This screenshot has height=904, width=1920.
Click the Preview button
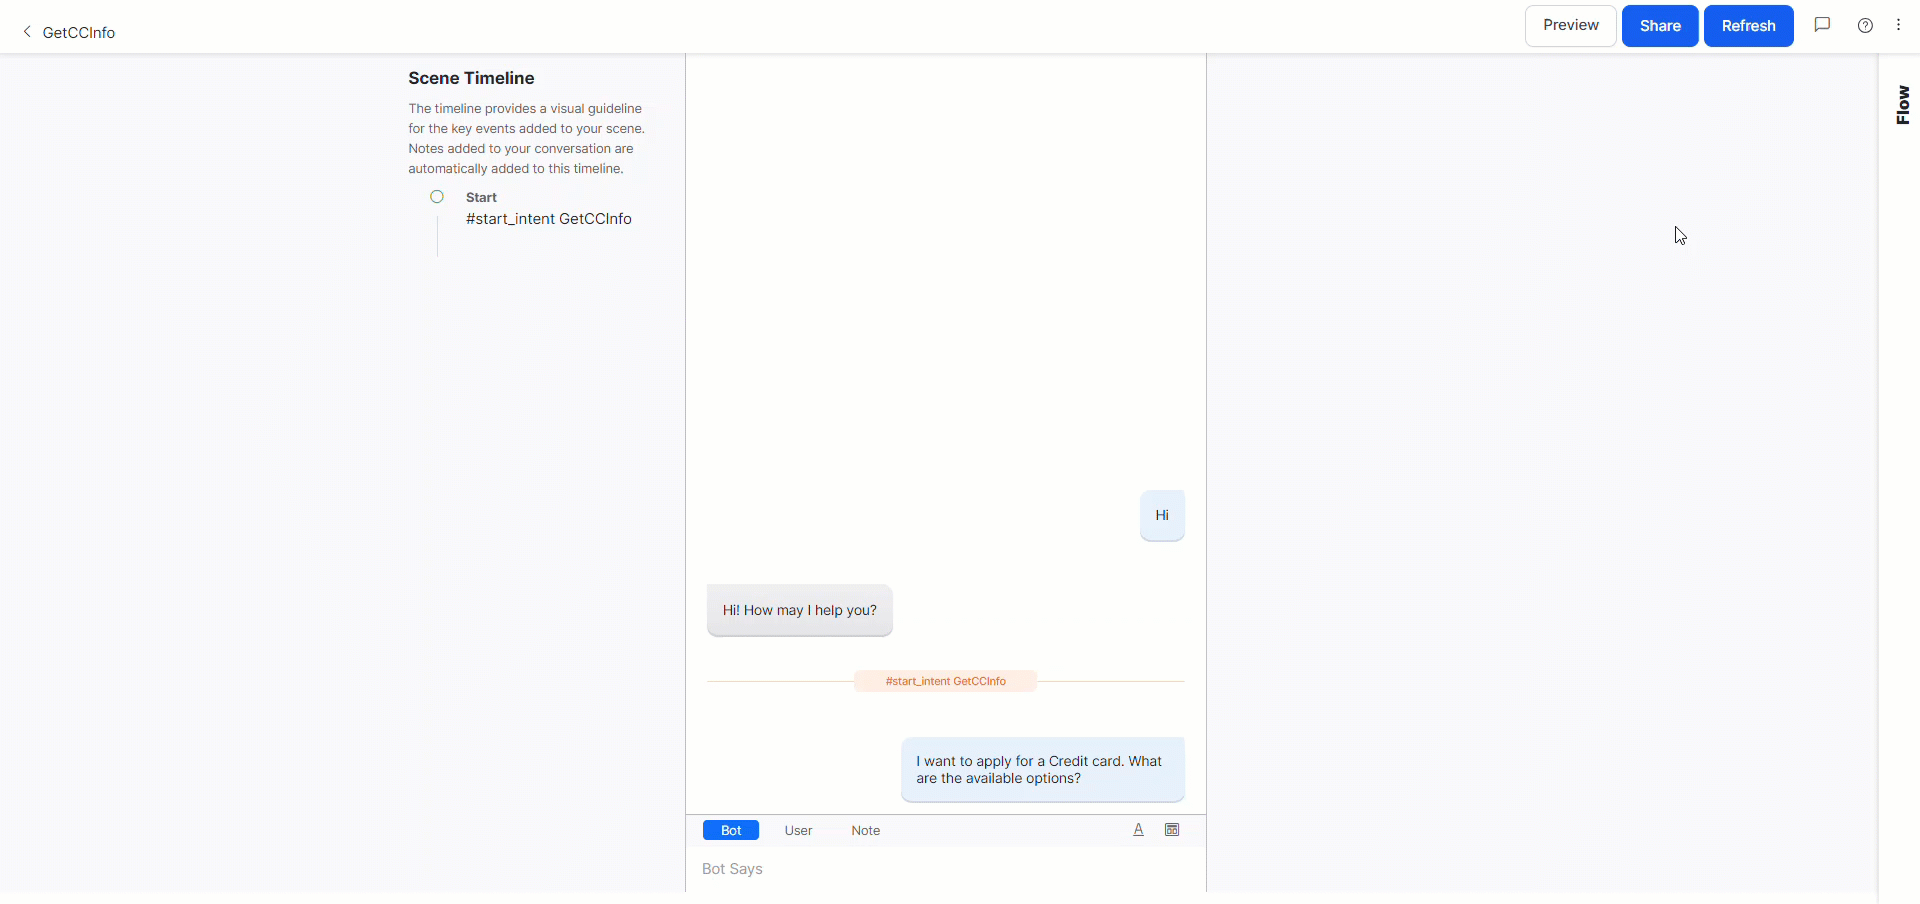point(1570,26)
